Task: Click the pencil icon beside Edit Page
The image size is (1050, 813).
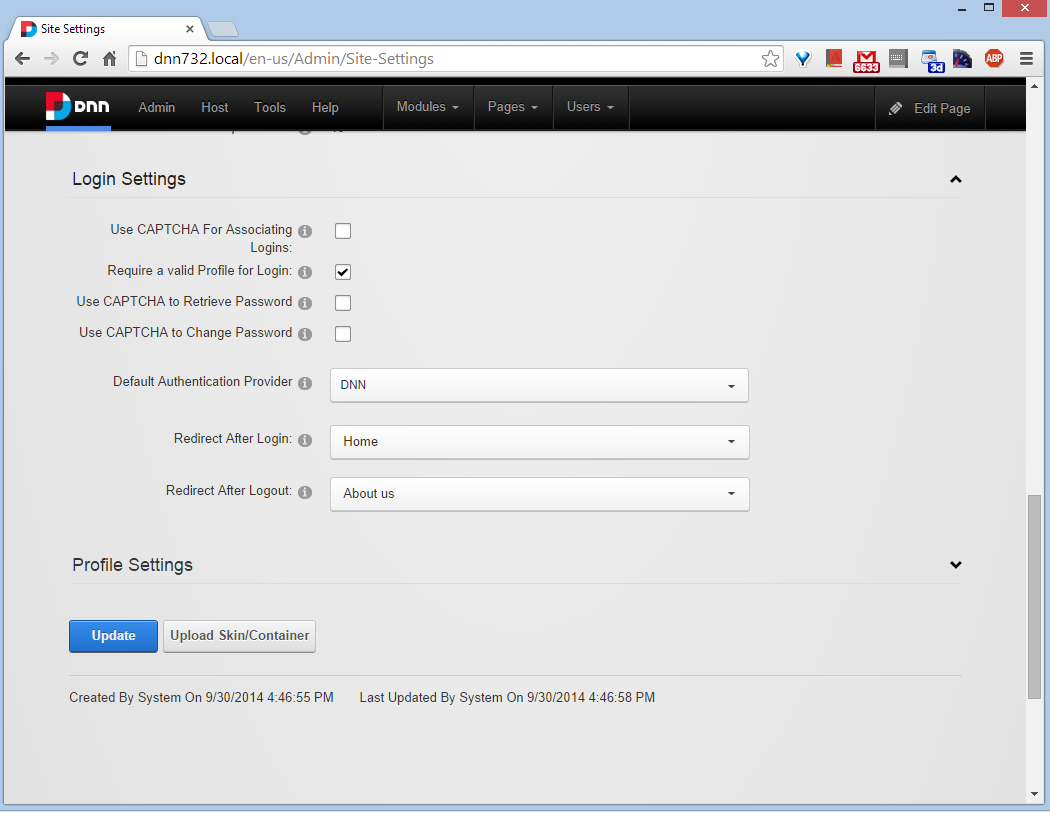Action: tap(895, 108)
